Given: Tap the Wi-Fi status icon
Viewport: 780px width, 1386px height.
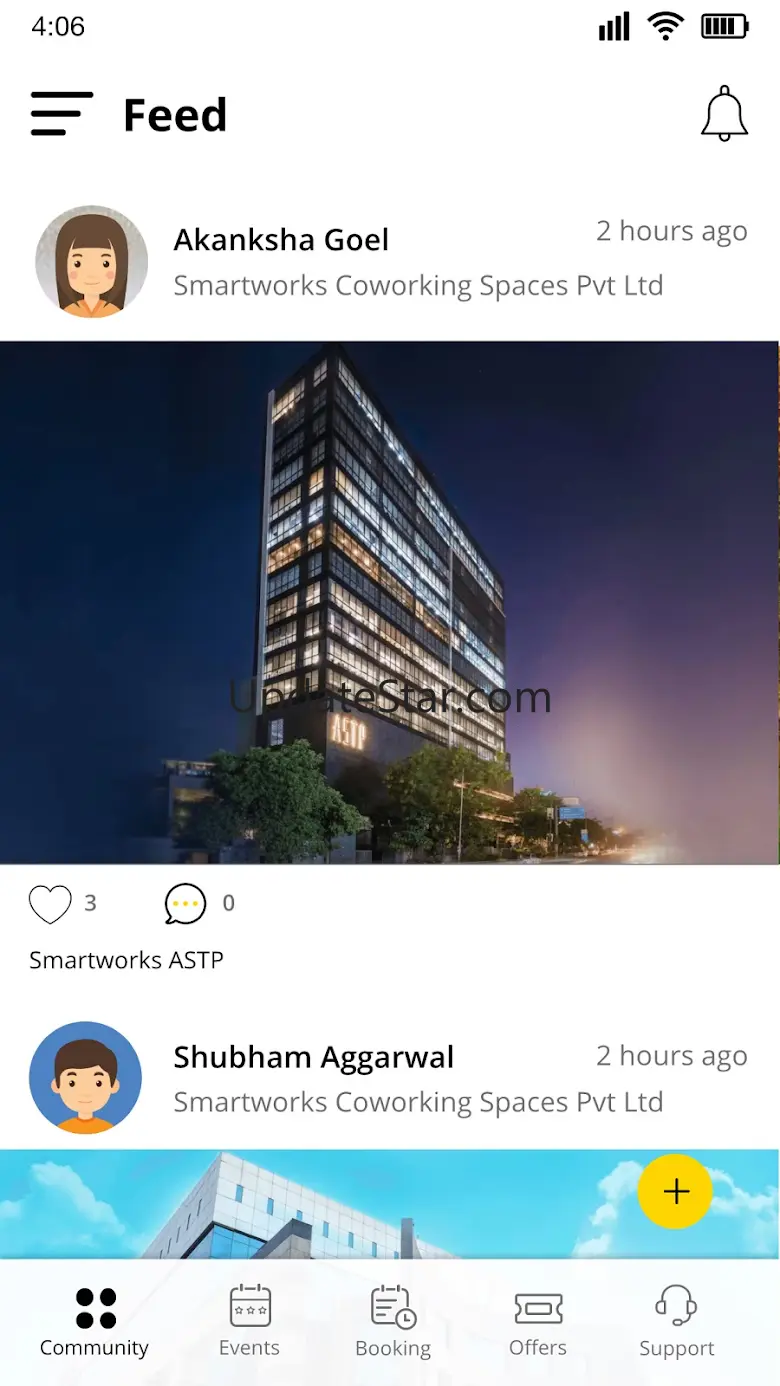Looking at the screenshot, I should pyautogui.click(x=665, y=26).
